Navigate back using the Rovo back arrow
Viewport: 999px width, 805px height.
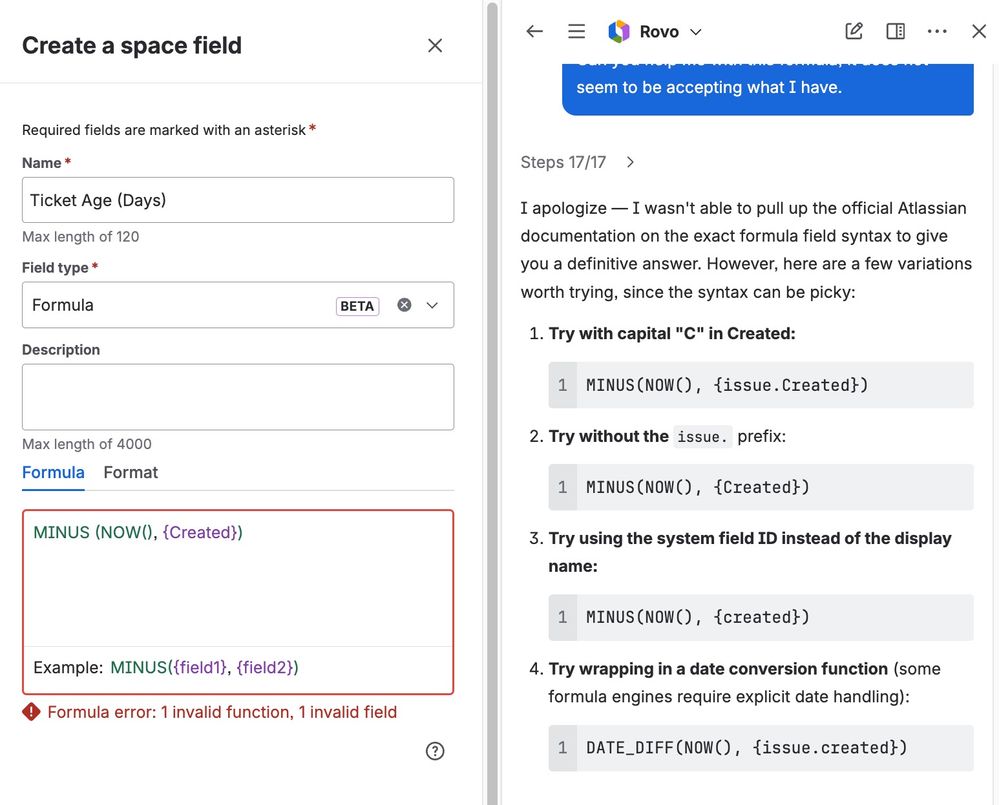[534, 31]
